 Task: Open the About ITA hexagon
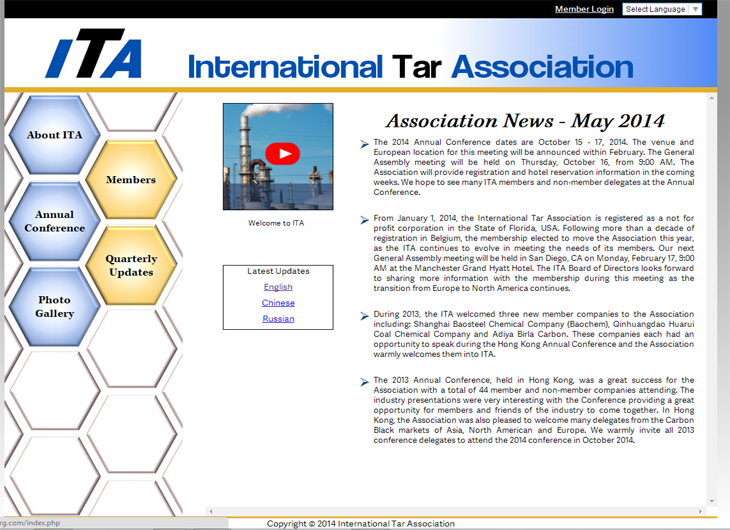(54, 135)
